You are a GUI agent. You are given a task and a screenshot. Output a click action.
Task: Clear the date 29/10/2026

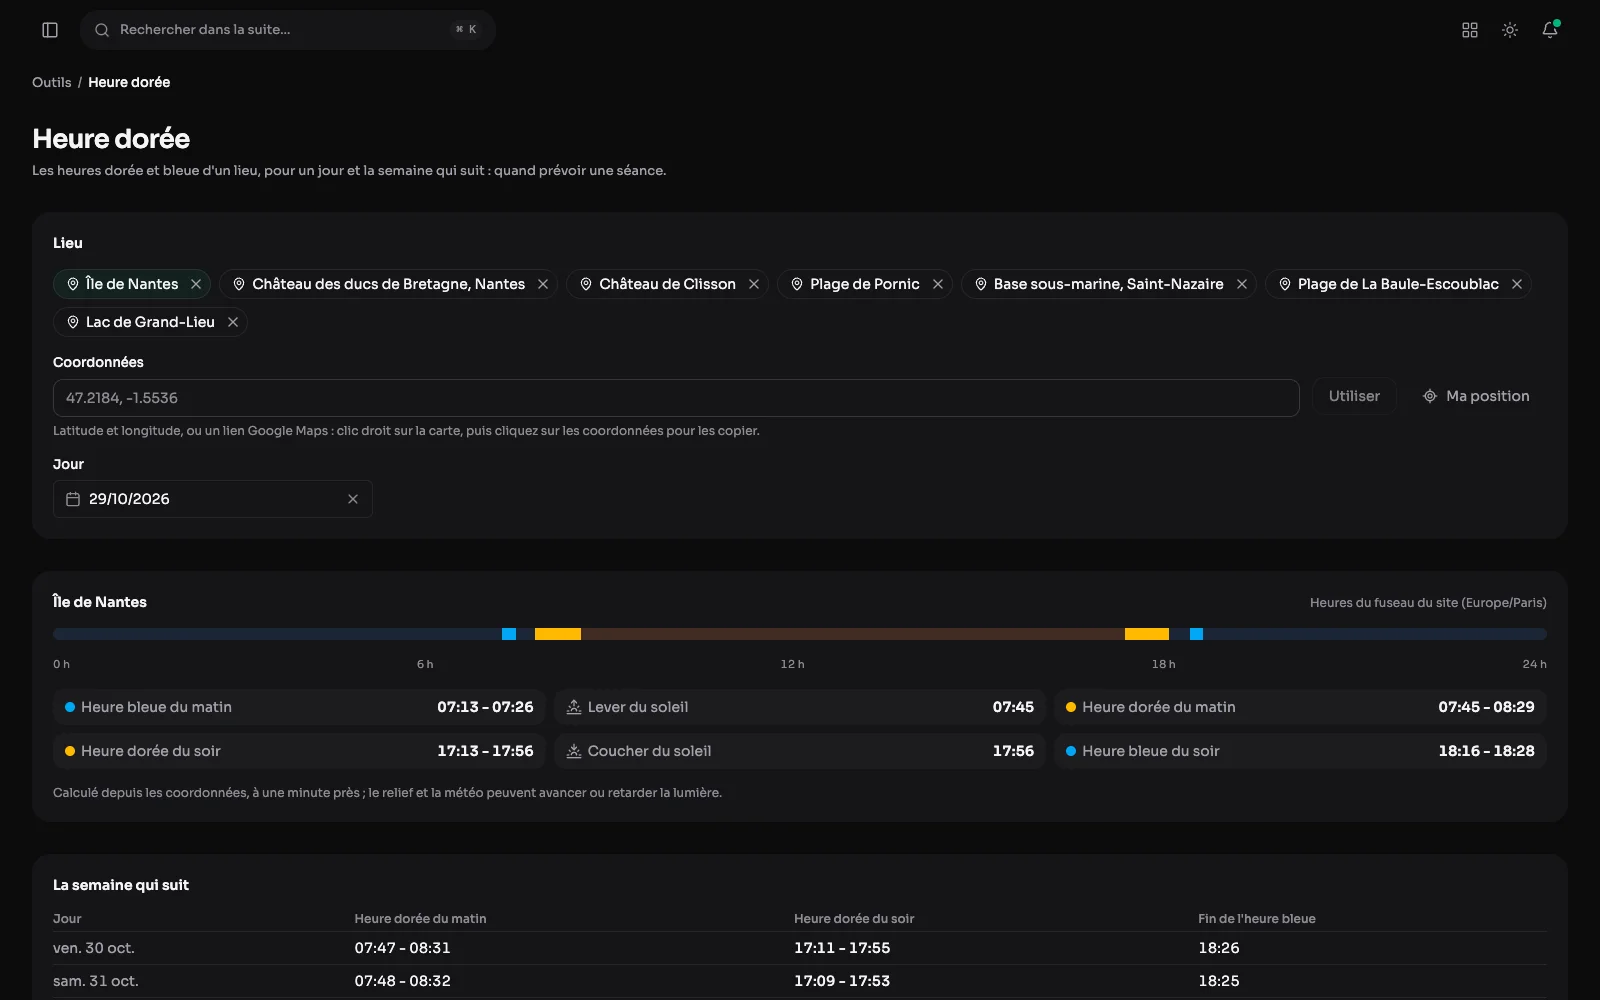coord(353,499)
